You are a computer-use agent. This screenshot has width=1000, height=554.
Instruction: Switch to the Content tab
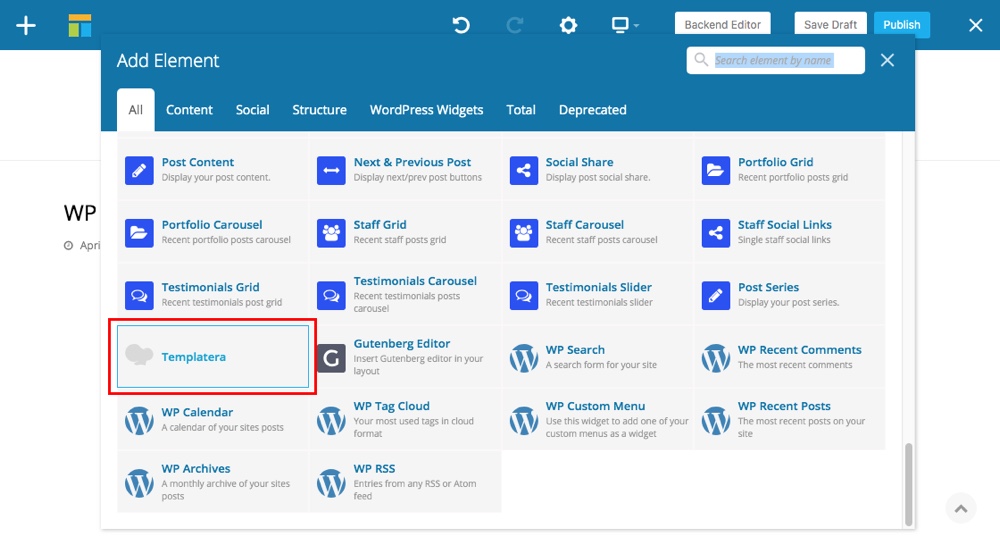coord(189,110)
